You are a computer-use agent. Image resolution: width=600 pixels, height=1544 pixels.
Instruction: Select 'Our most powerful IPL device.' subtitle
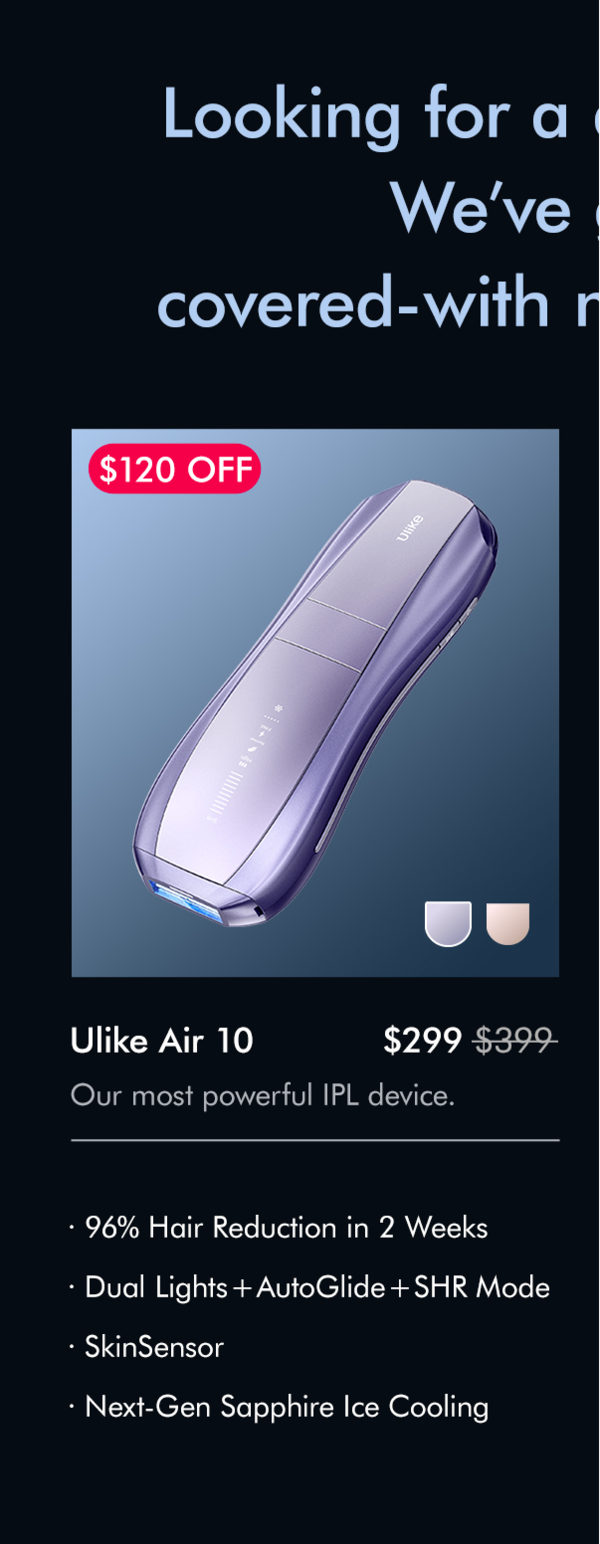[x=263, y=1096]
